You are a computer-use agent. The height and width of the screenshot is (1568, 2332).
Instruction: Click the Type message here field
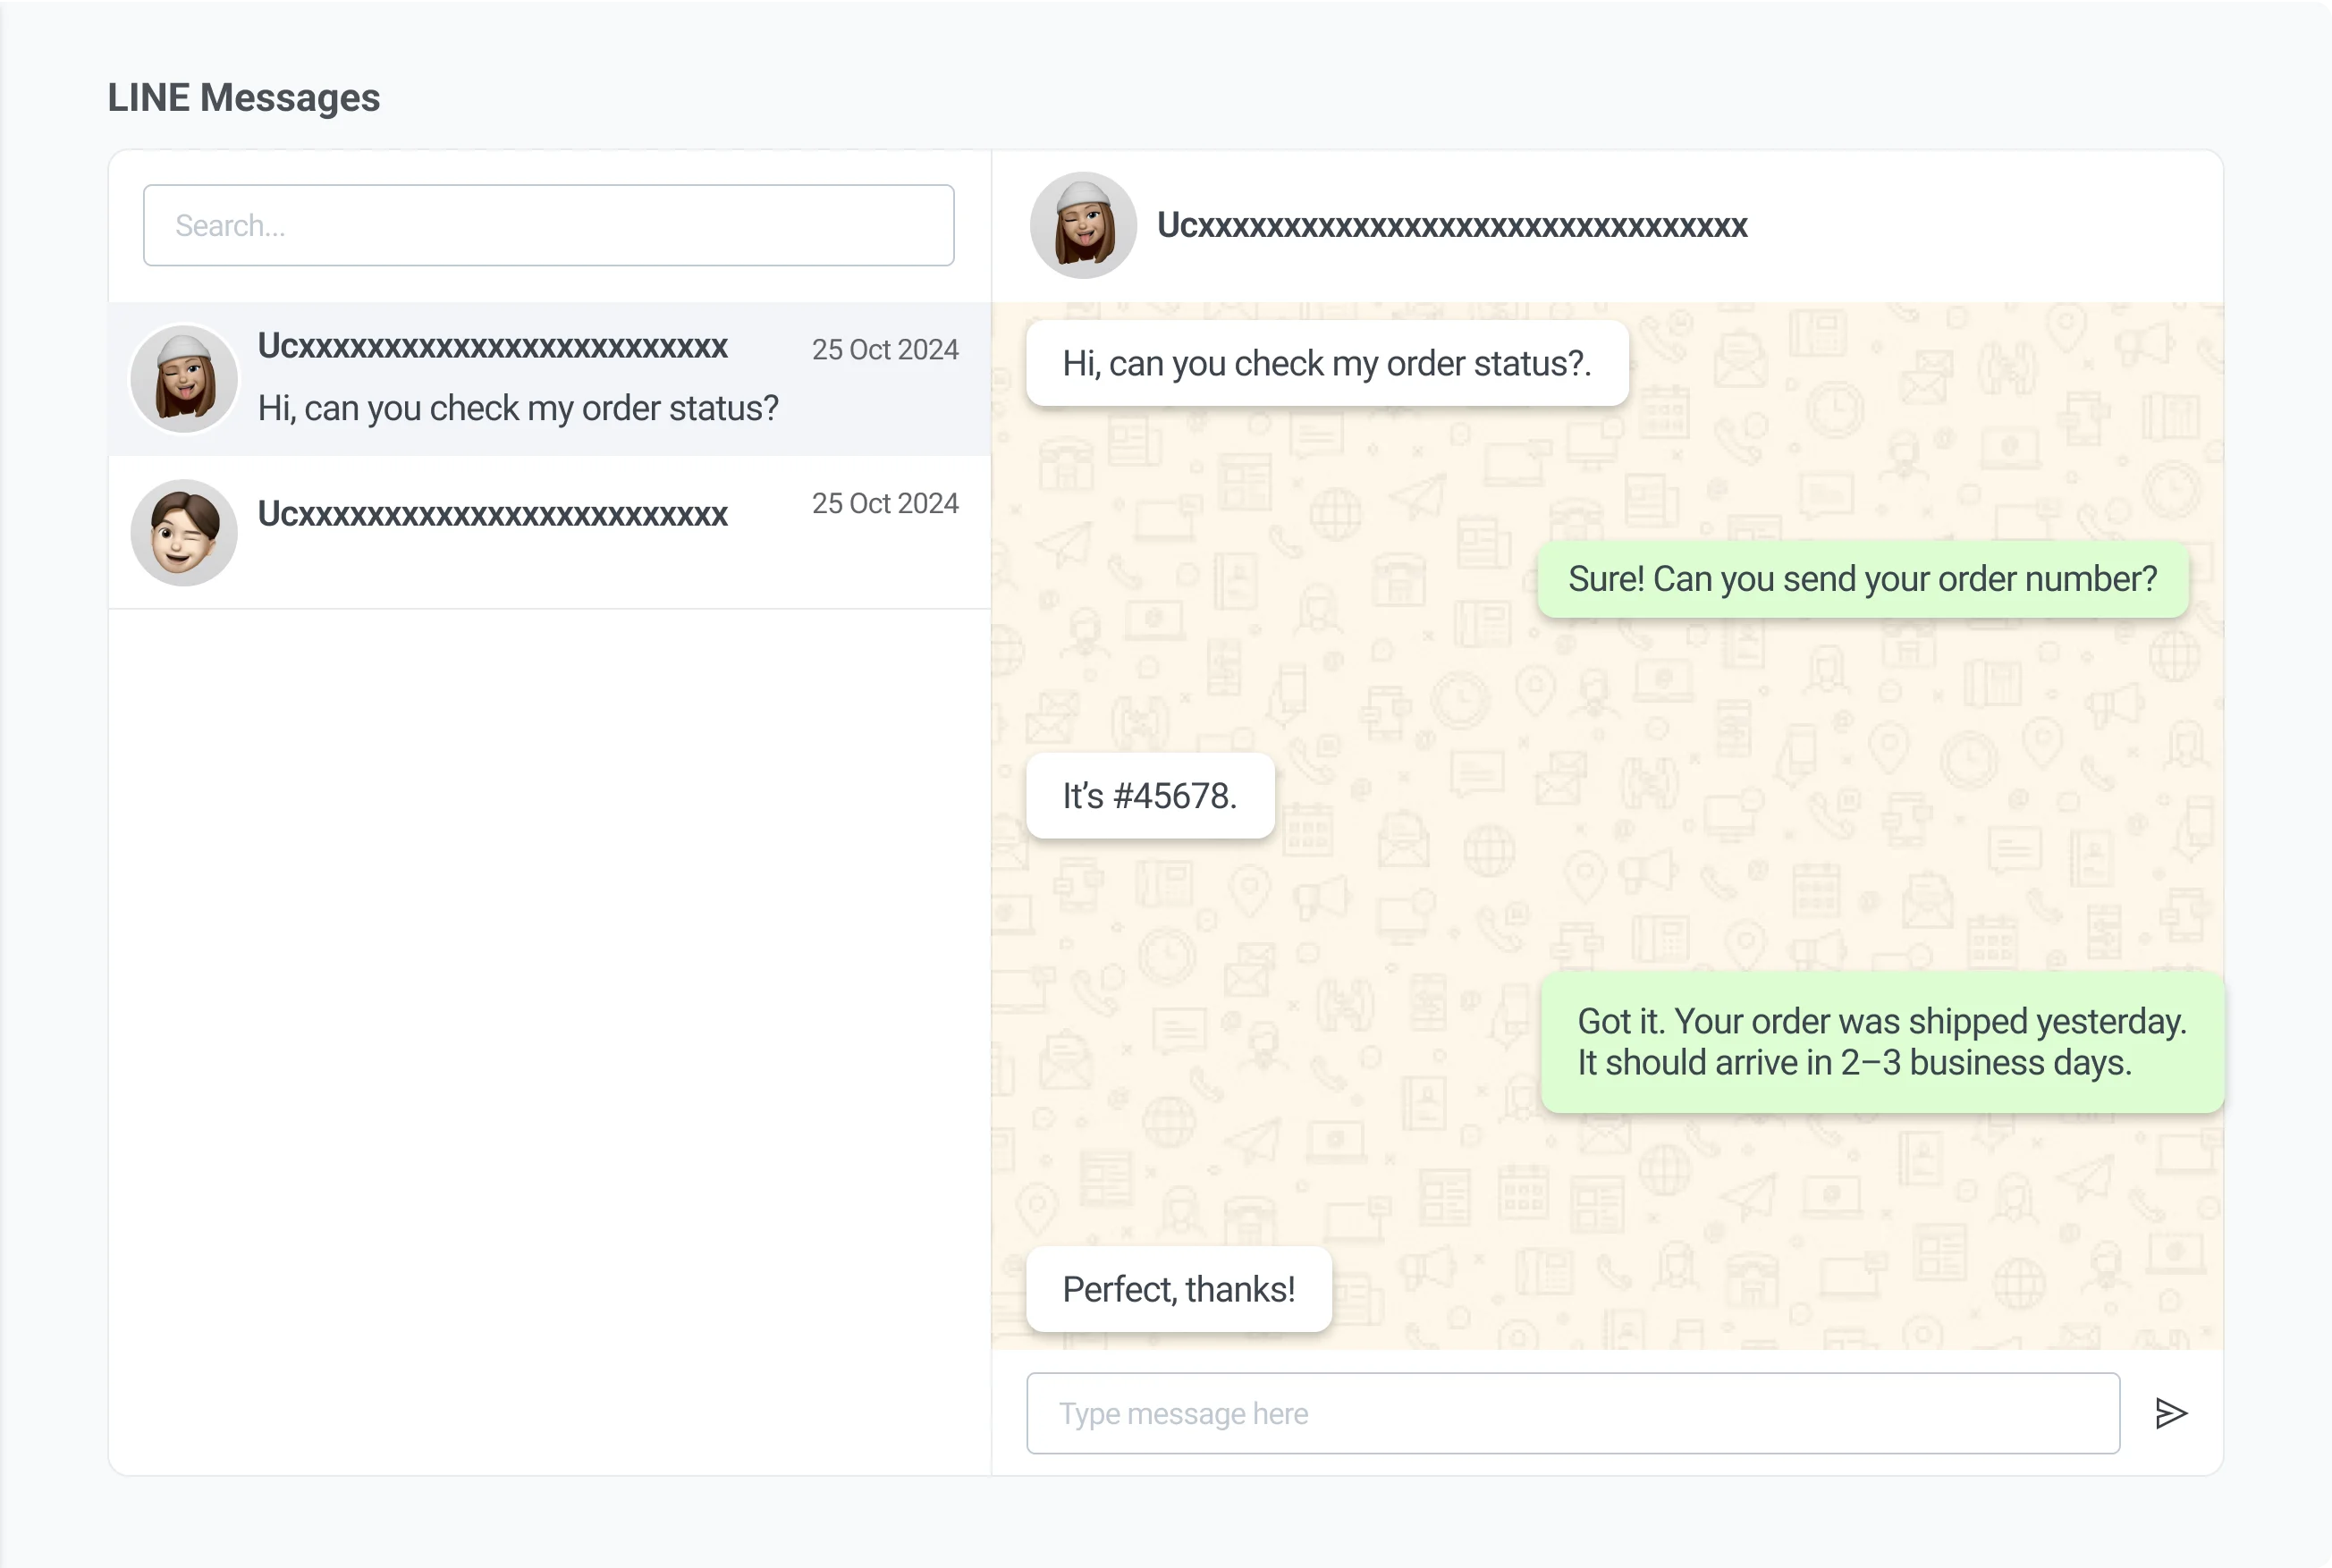[1572, 1413]
